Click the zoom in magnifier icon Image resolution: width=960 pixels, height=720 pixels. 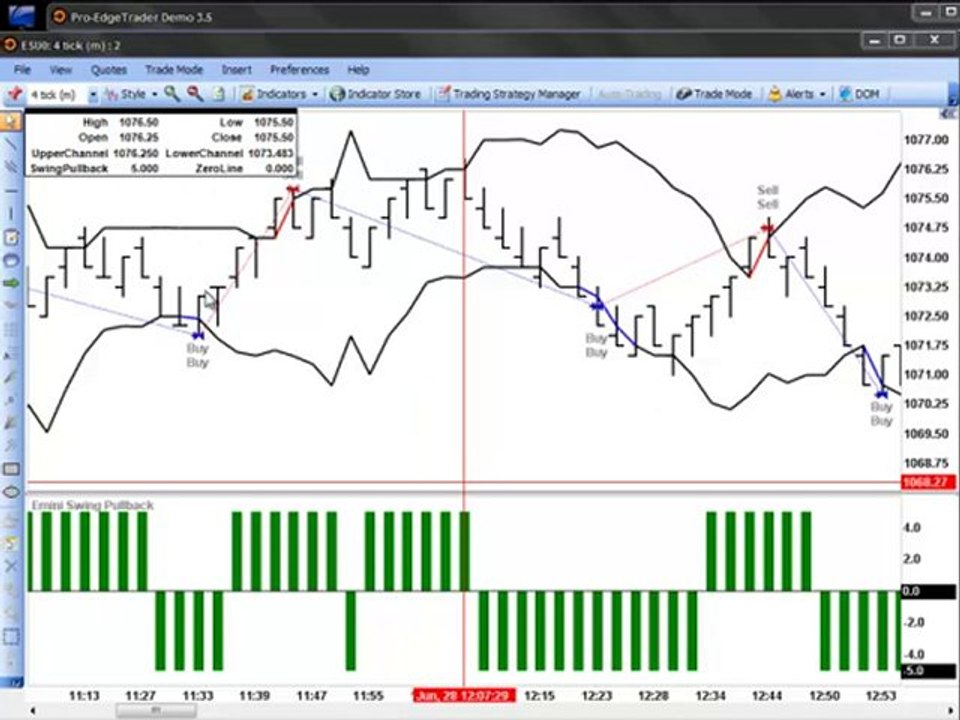[x=172, y=93]
